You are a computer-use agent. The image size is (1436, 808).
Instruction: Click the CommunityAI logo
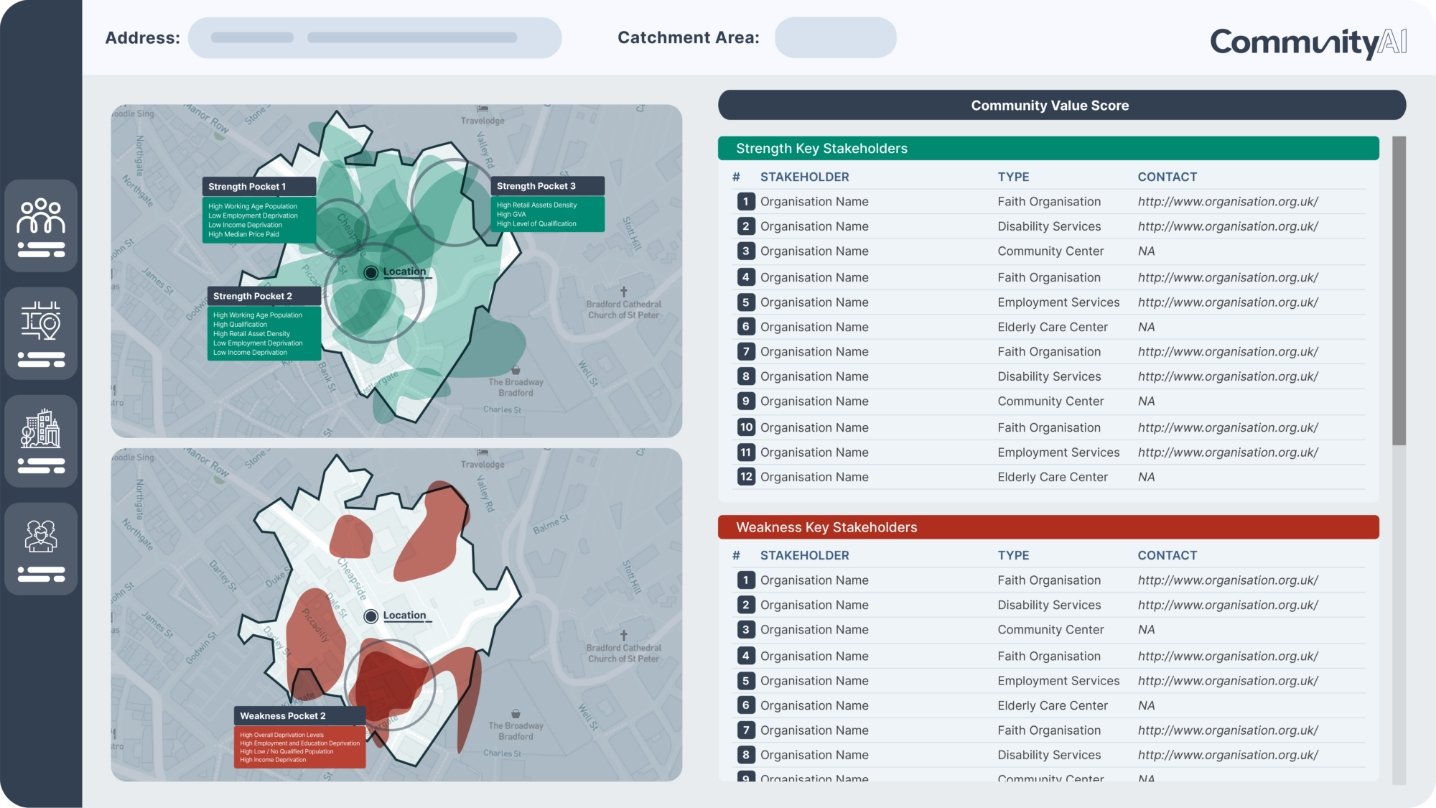coord(1307,41)
